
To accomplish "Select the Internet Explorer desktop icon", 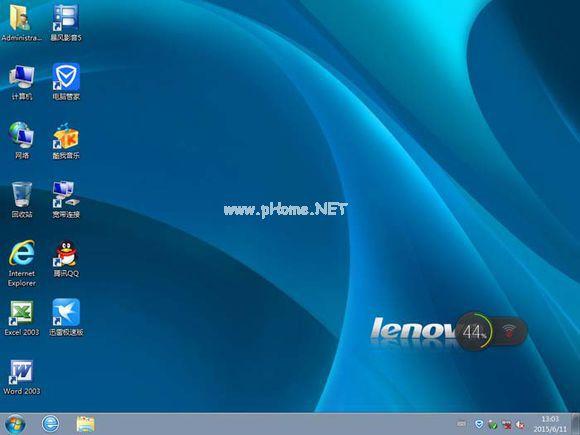I will coord(22,263).
